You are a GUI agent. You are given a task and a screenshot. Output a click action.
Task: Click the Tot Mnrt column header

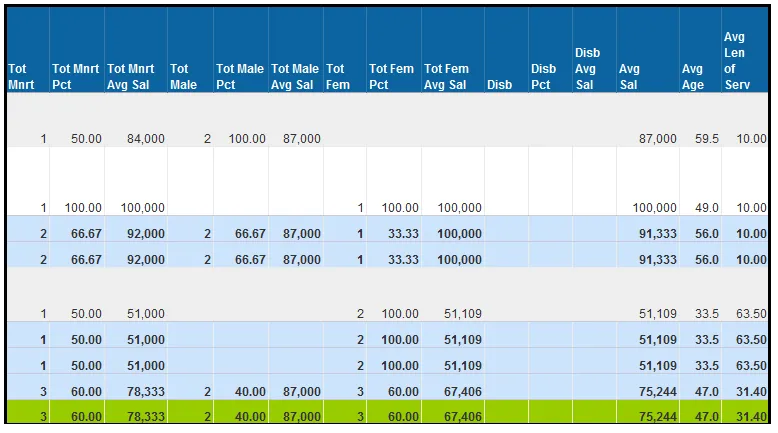(x=28, y=49)
